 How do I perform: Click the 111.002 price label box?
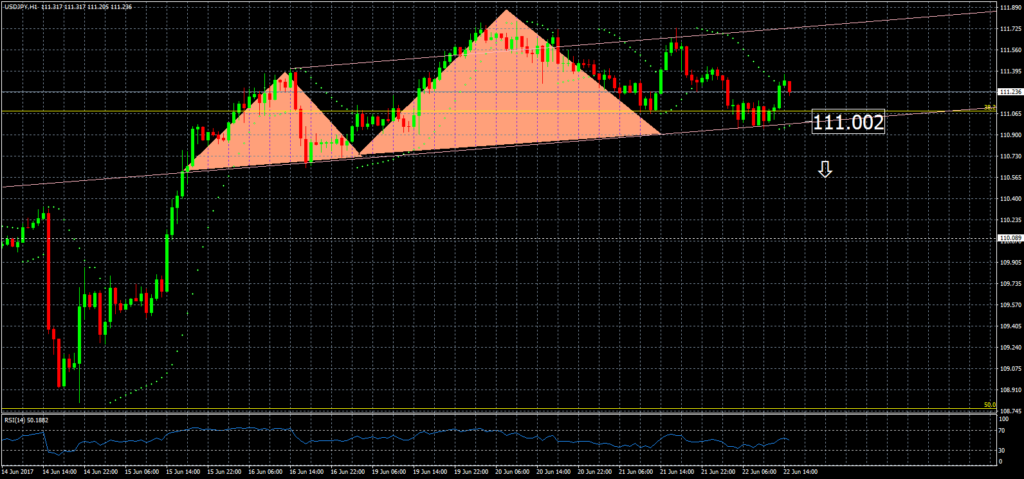point(848,122)
